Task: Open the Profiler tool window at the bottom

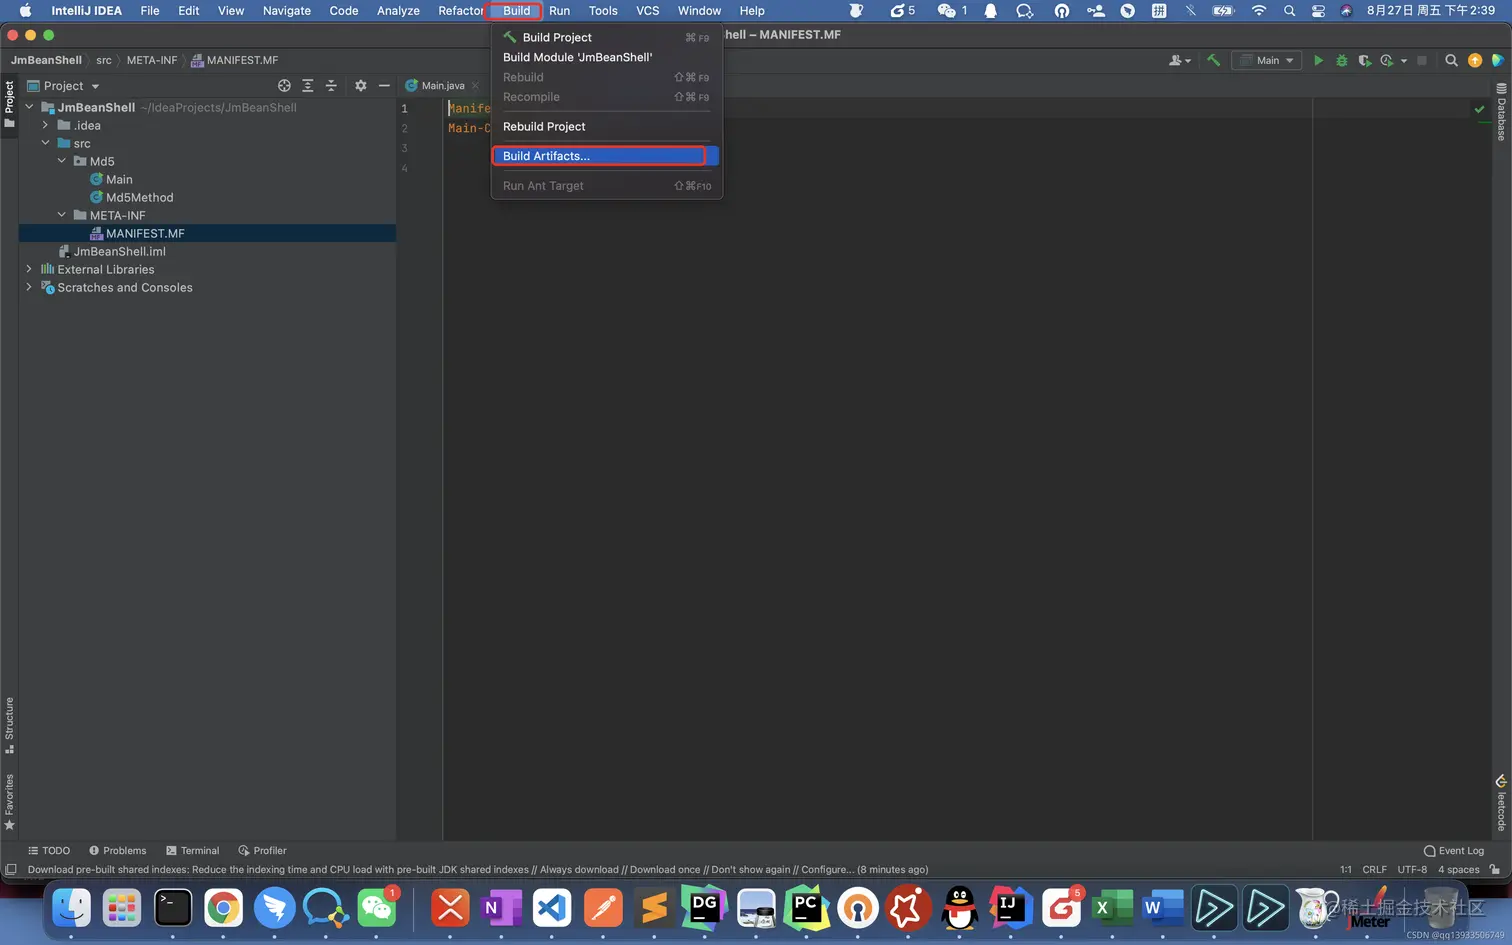Action: pos(262,851)
